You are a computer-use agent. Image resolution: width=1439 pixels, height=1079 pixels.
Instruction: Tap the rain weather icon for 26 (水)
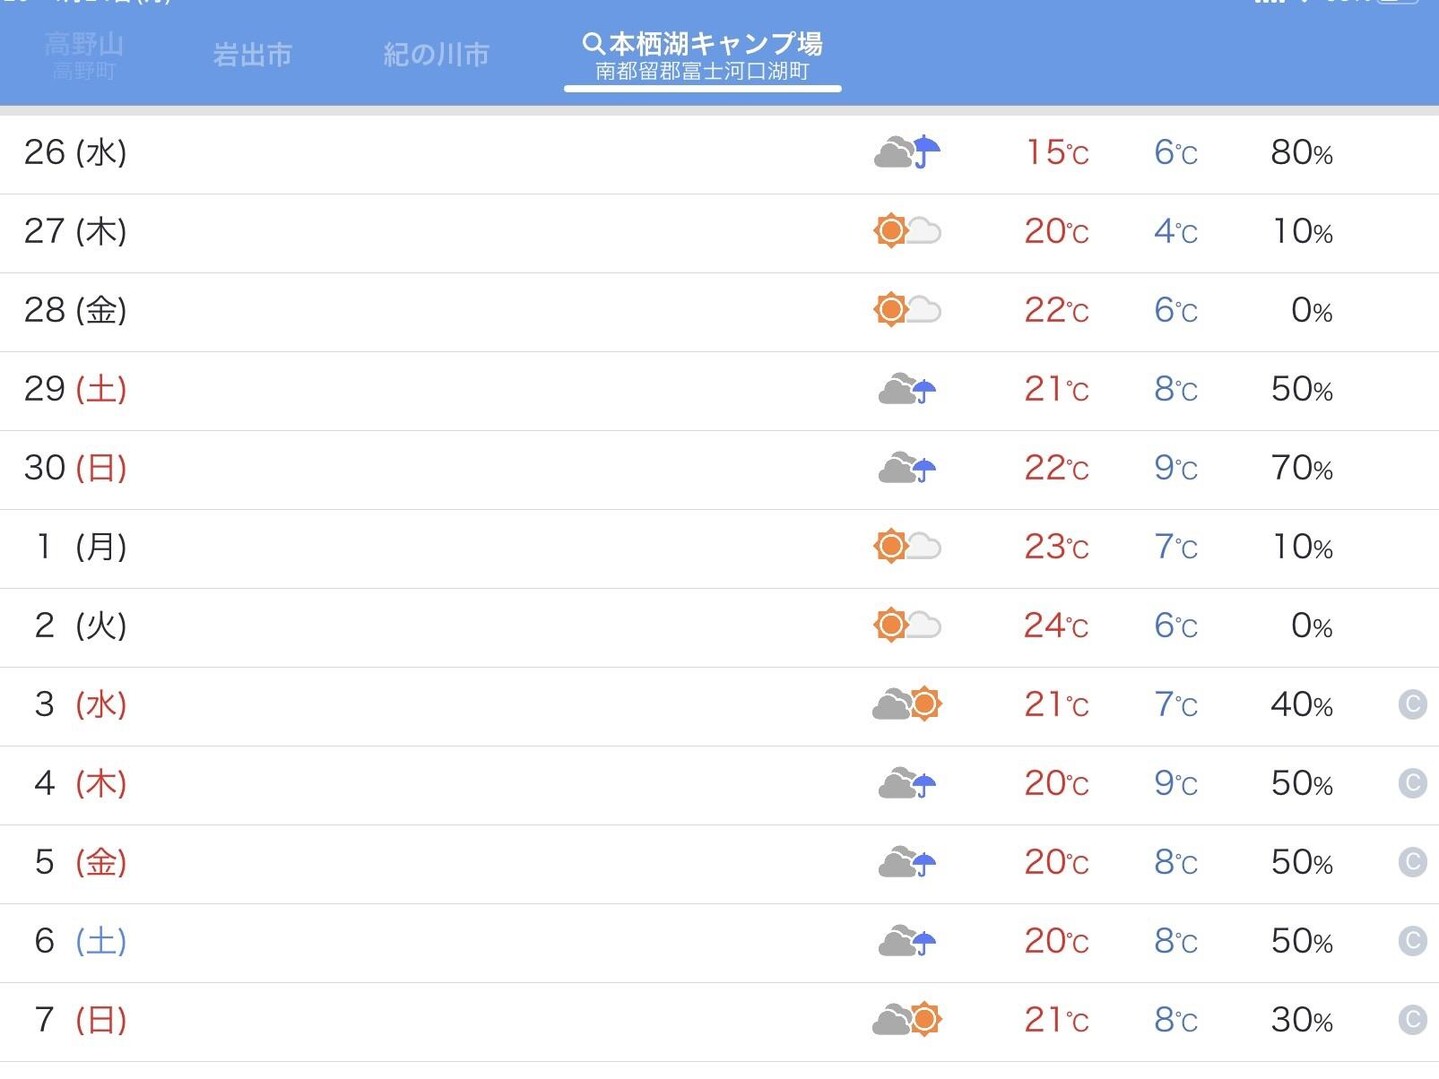pos(906,151)
